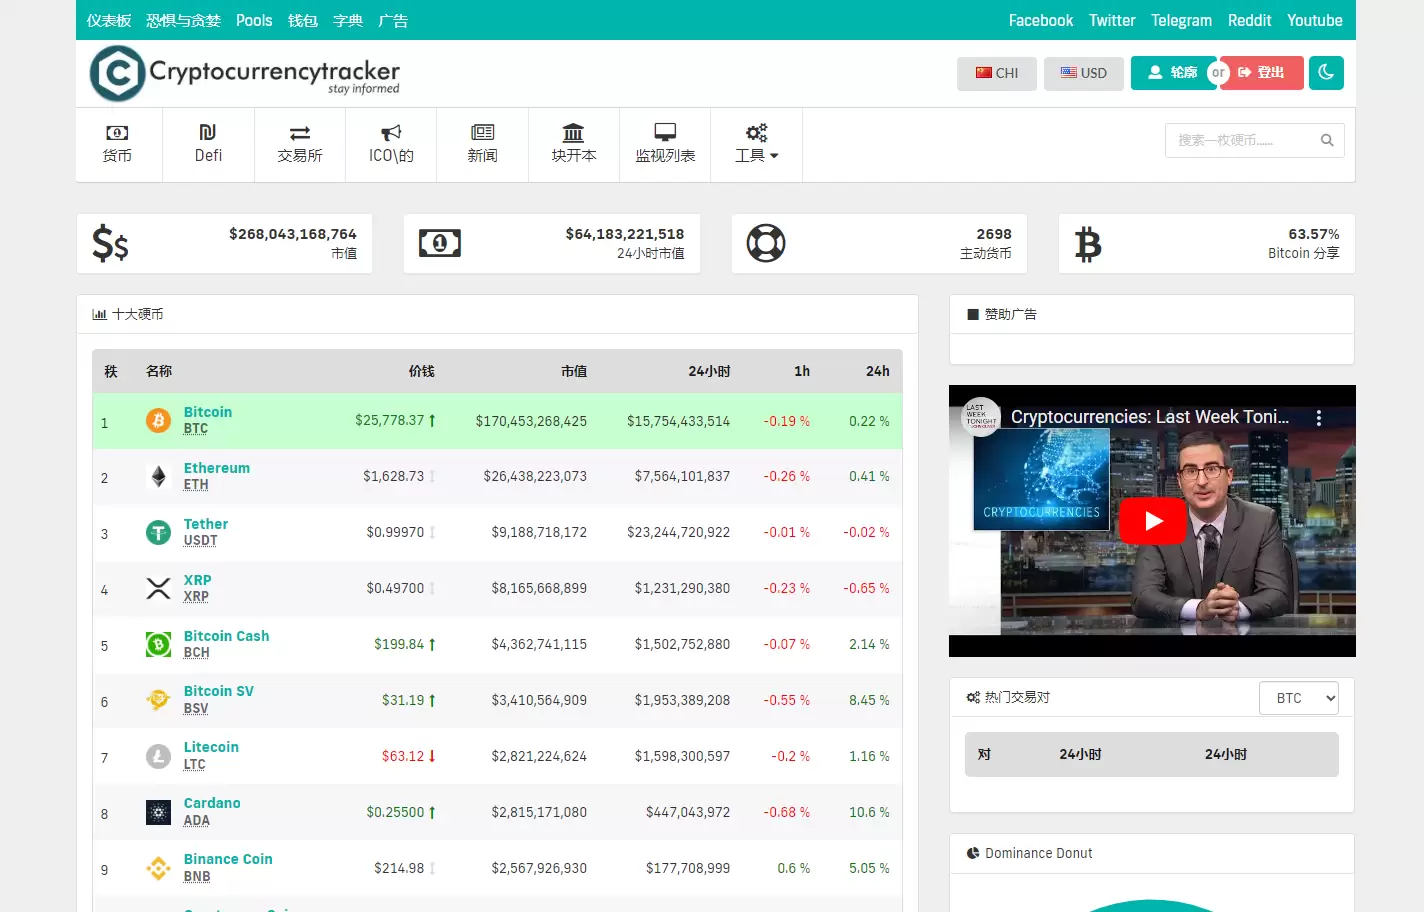Screen dimensions: 1424x912
Task: Click the market cap dollar signs icon
Action: click(x=110, y=243)
